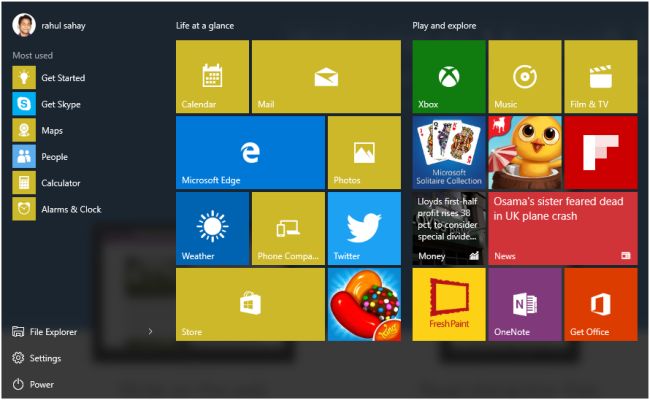The image size is (650, 400).
Task: Open the Calendar tile
Action: pyautogui.click(x=212, y=77)
